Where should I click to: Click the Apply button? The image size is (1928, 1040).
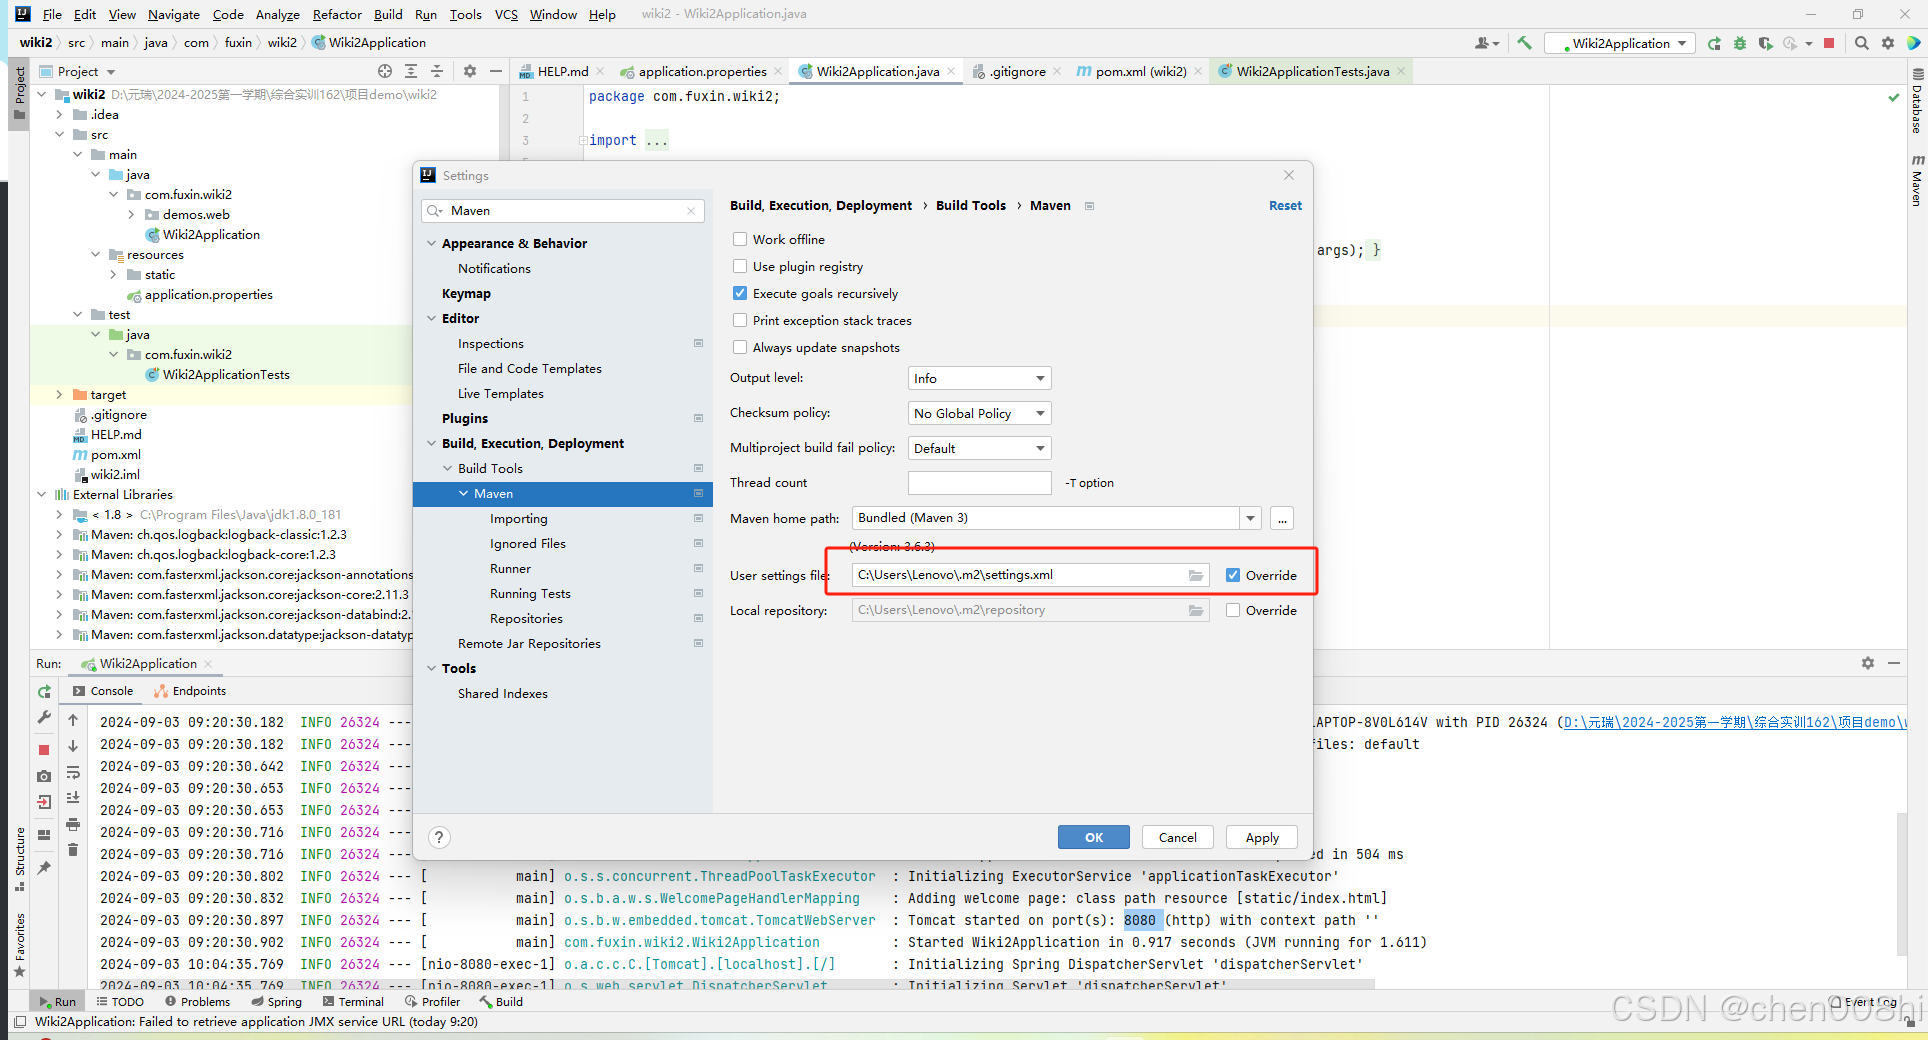[x=1261, y=837]
